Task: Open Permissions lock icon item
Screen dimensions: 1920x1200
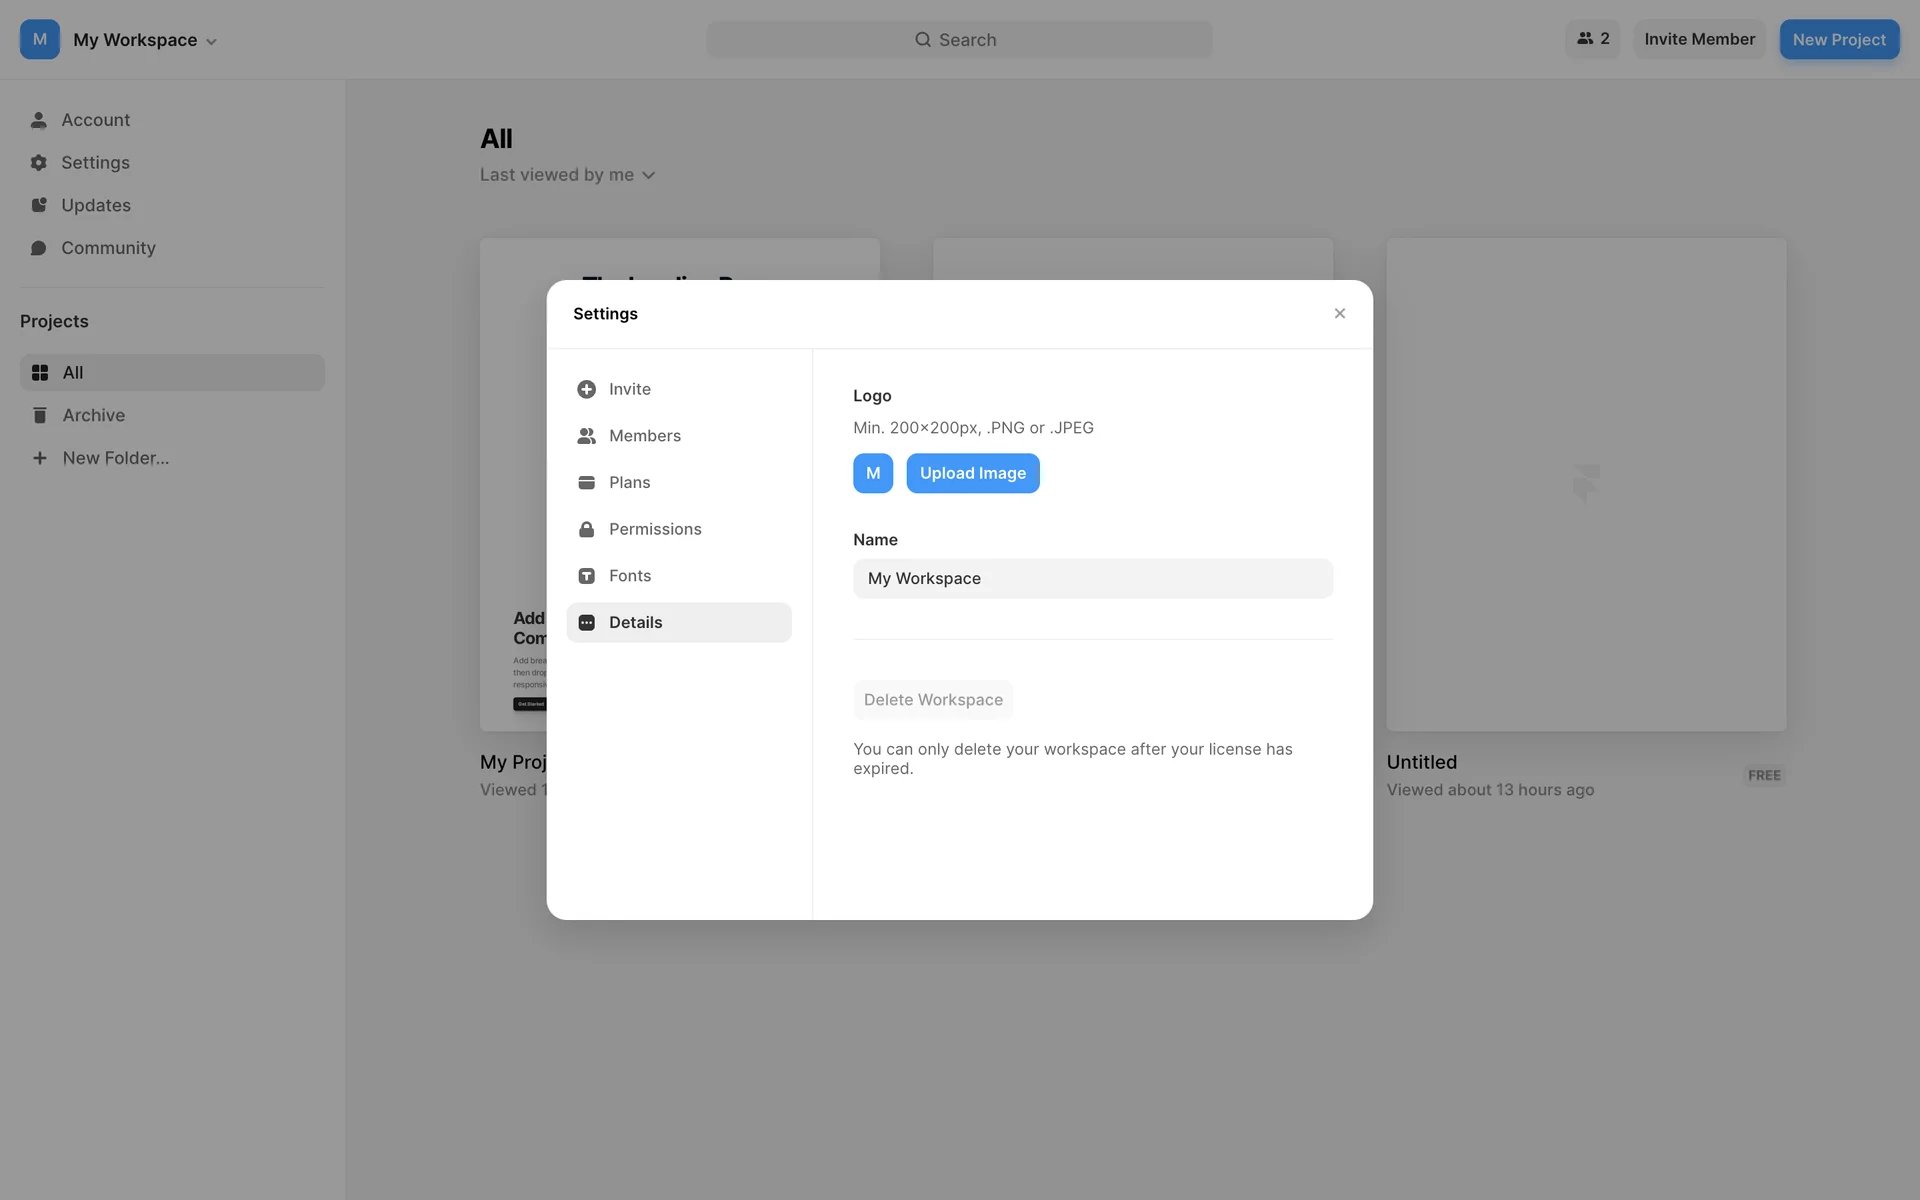Action: pos(586,529)
